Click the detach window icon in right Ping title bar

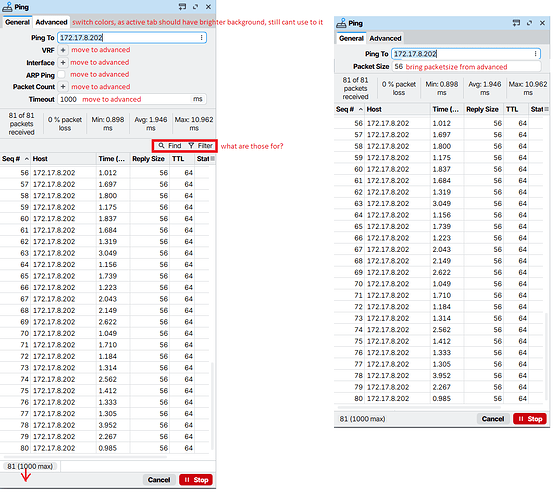pyautogui.click(x=516, y=23)
